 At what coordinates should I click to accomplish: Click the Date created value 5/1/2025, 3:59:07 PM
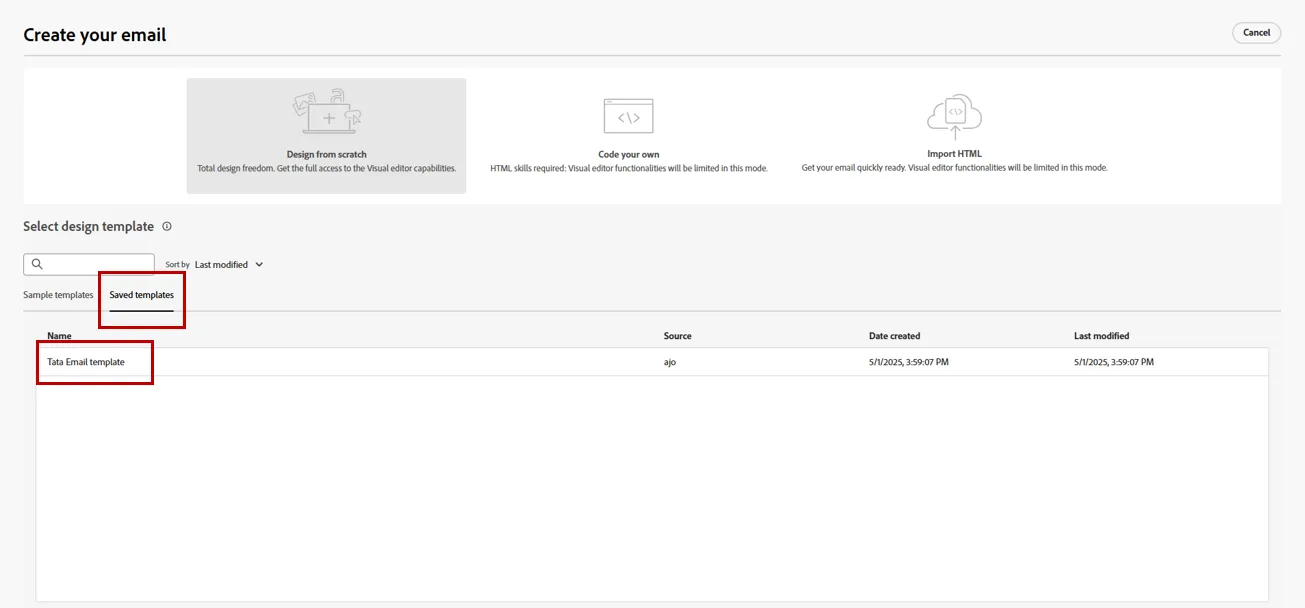point(909,362)
